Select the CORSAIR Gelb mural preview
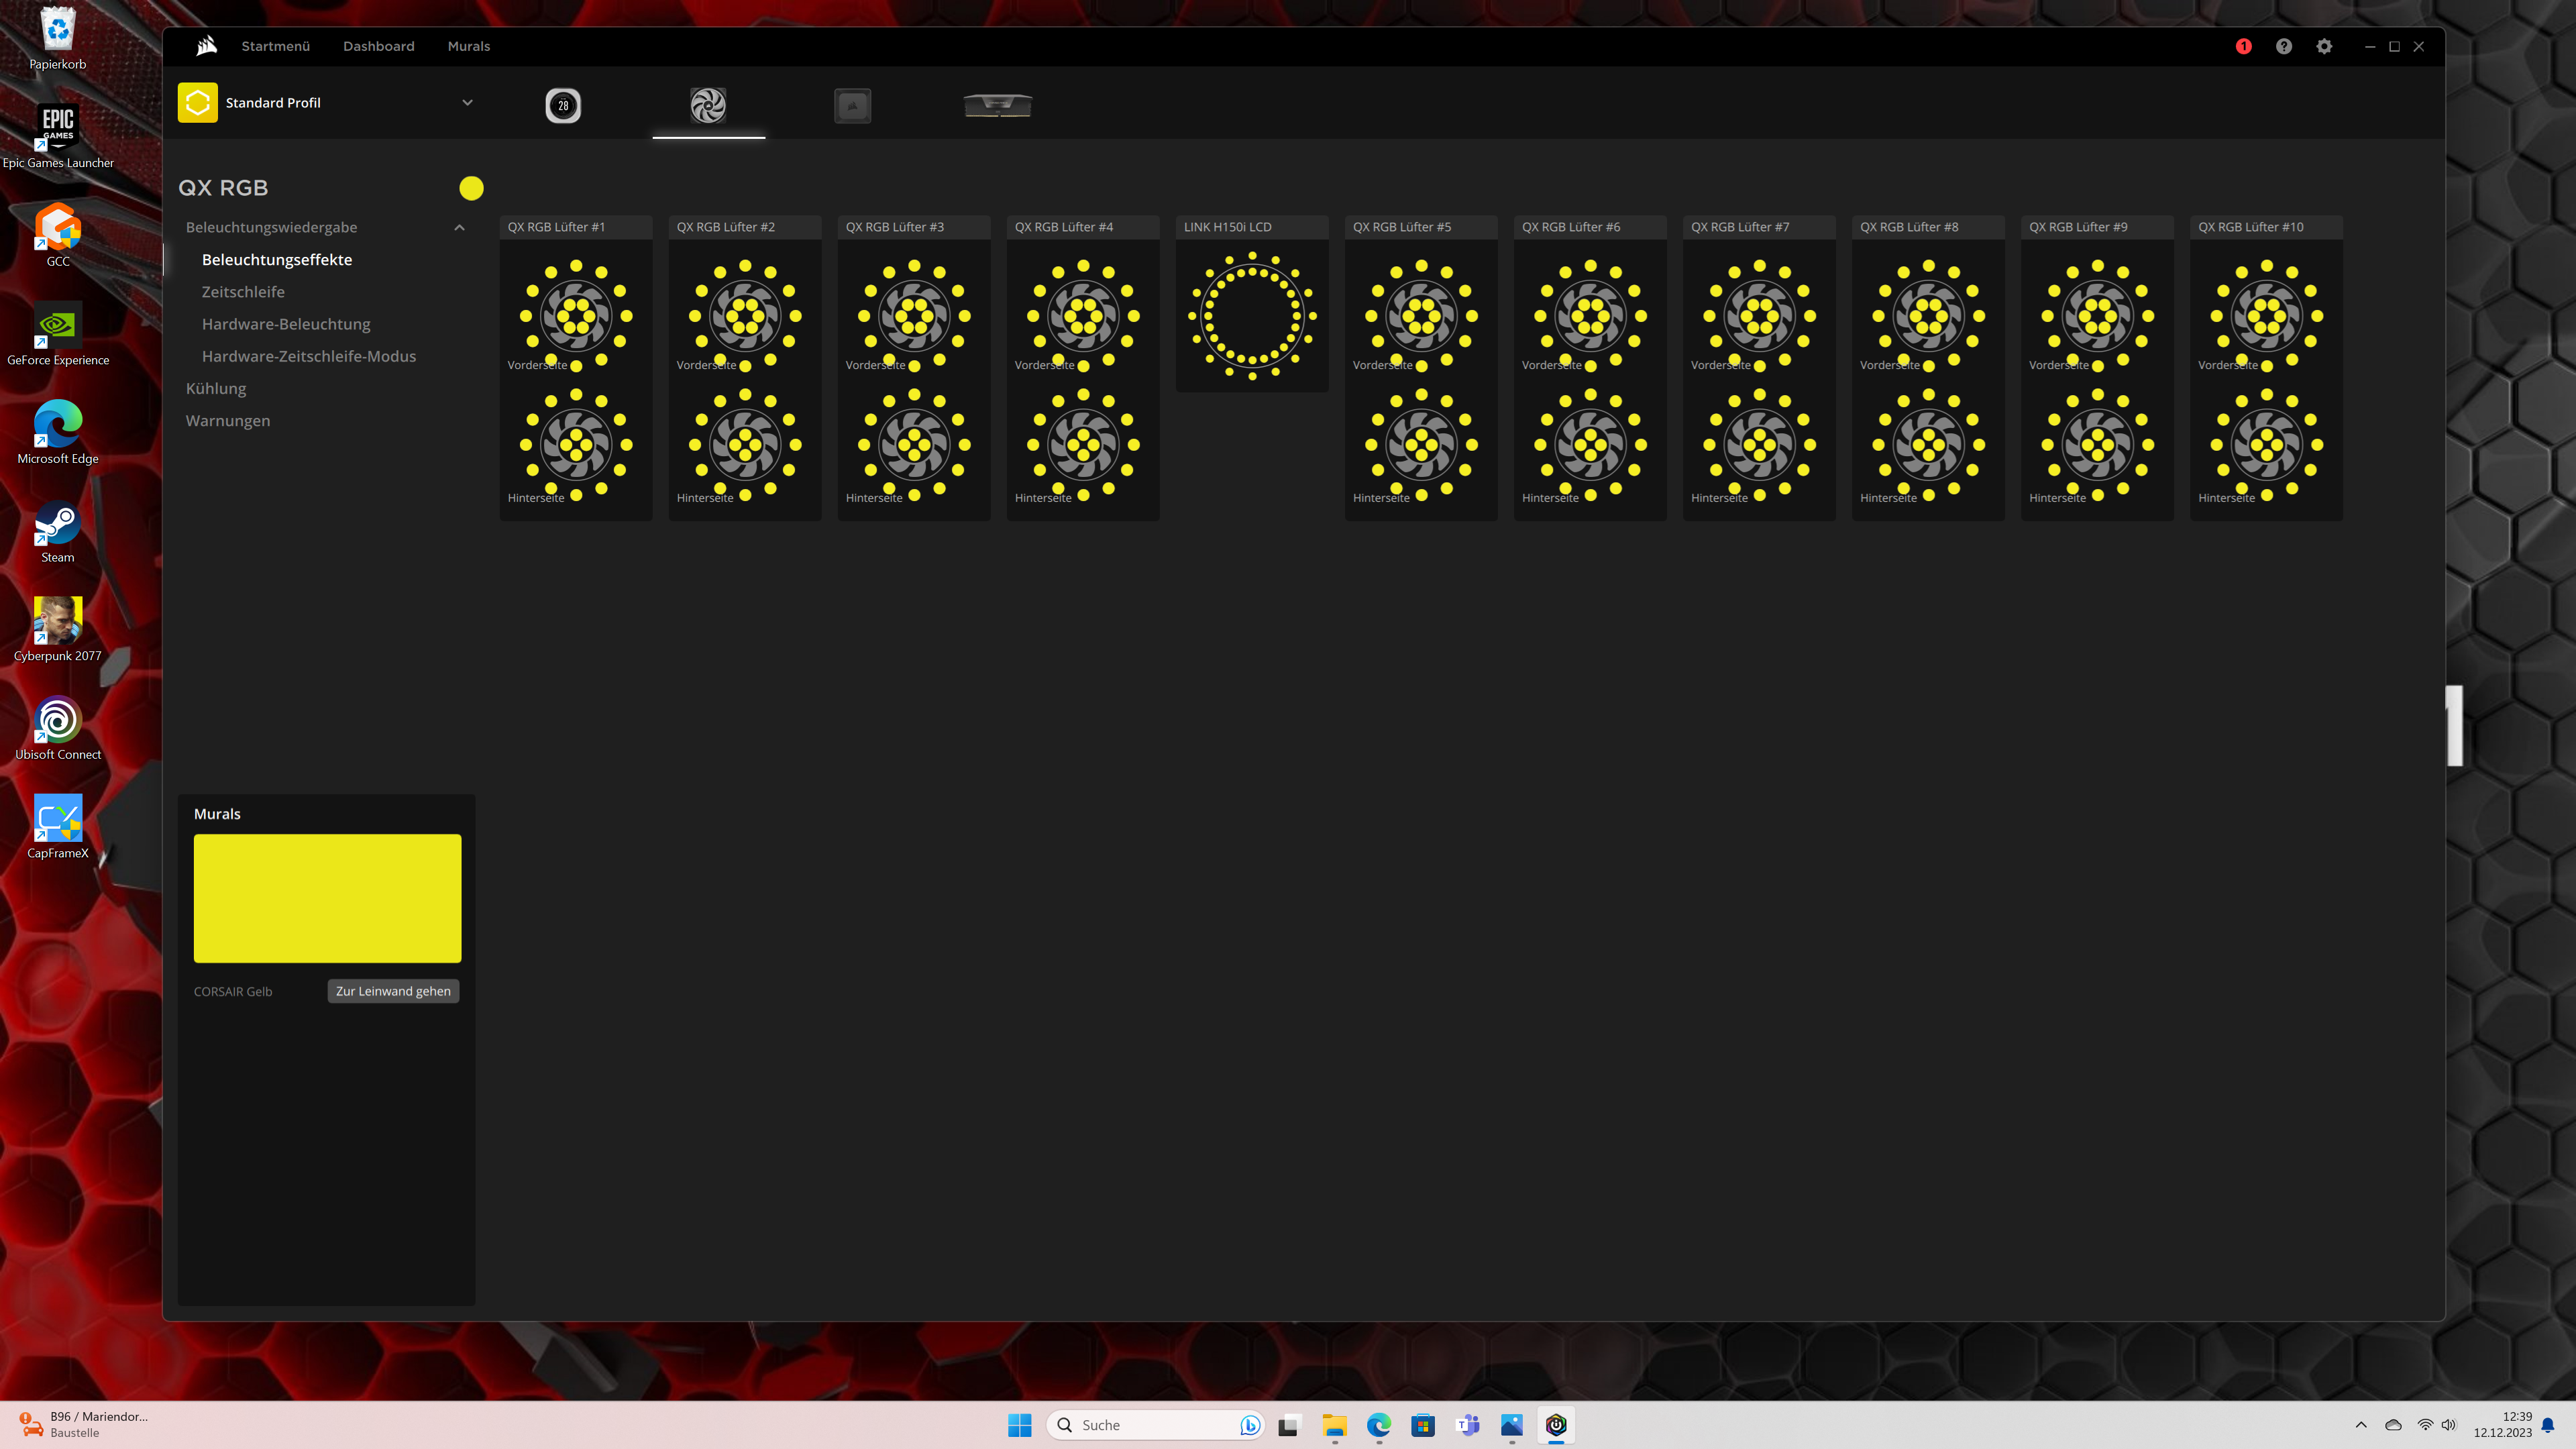2576x1449 pixels. [x=327, y=898]
